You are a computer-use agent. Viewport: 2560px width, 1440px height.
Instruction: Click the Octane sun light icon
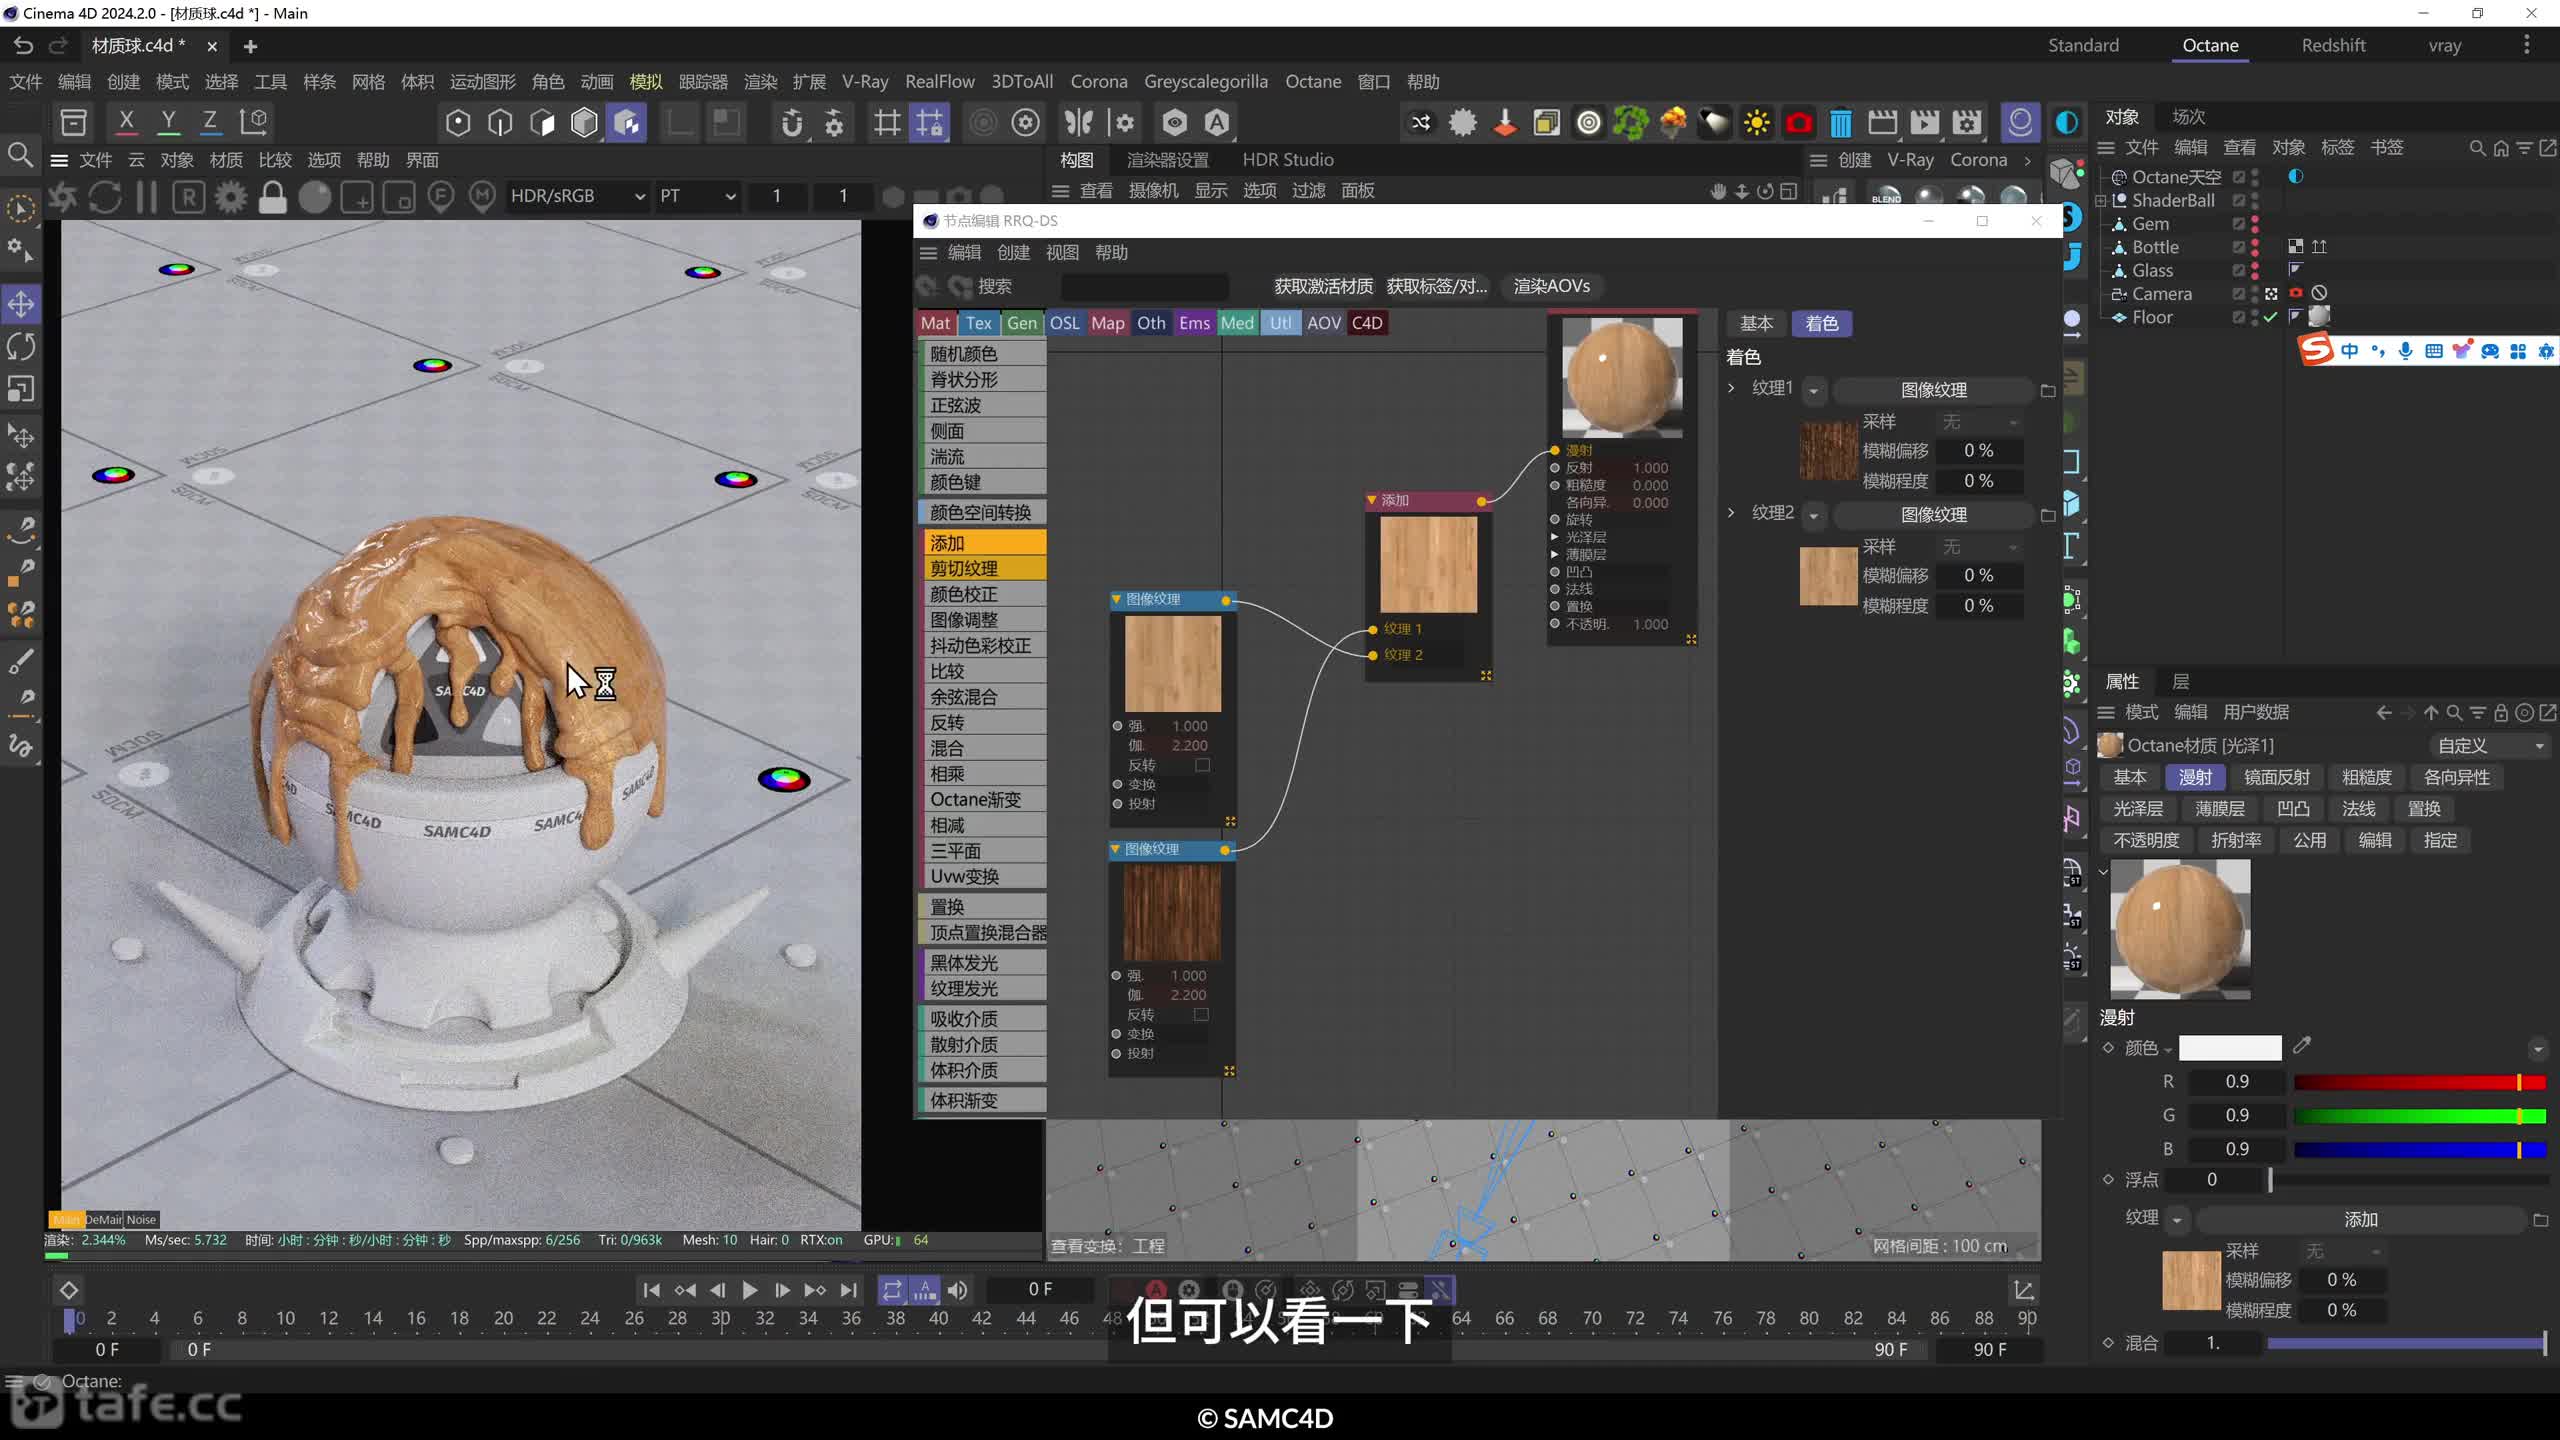pos(1756,123)
